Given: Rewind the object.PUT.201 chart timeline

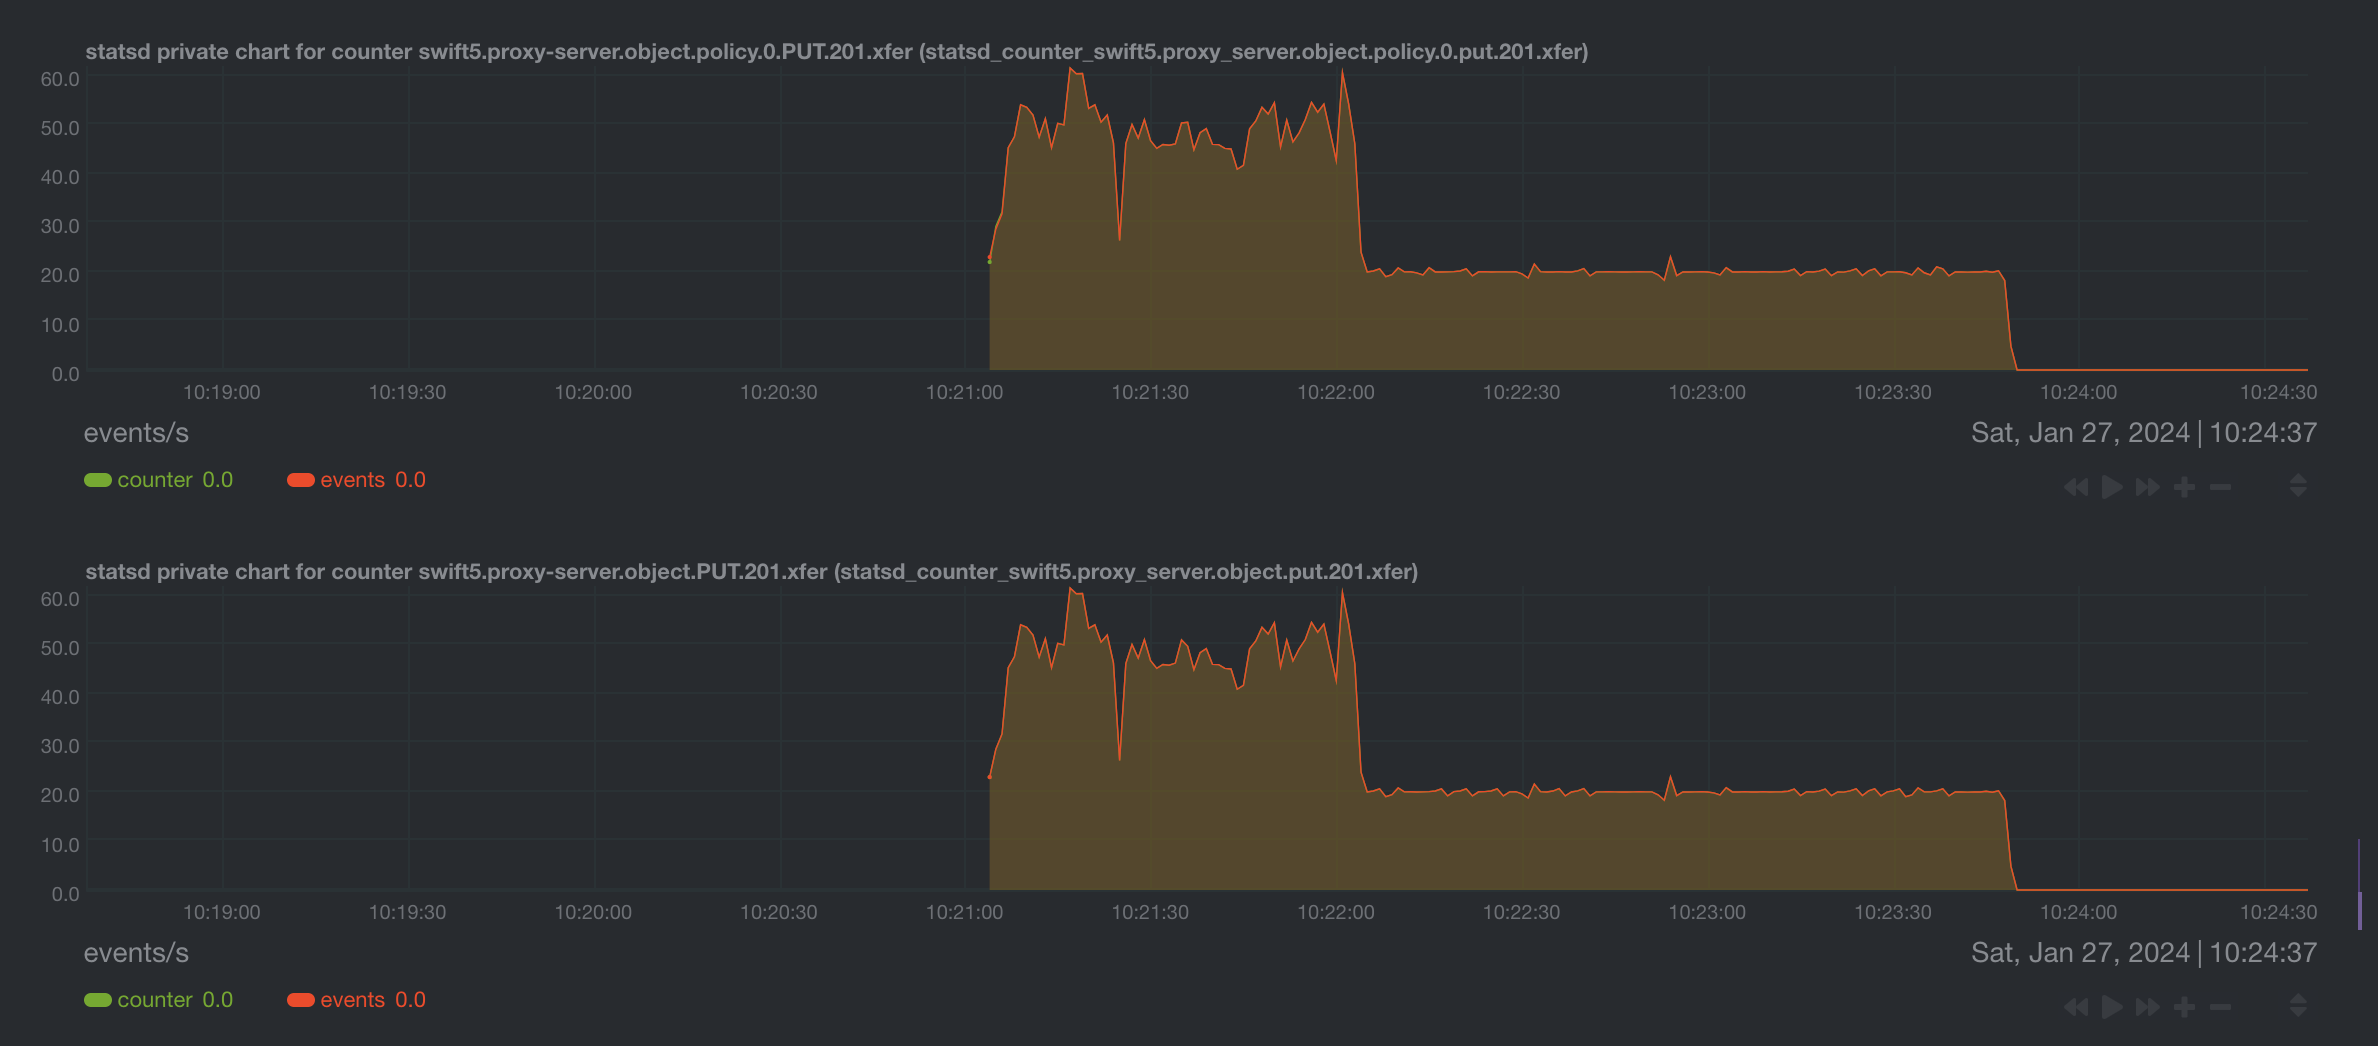Looking at the screenshot, I should click(2076, 1007).
